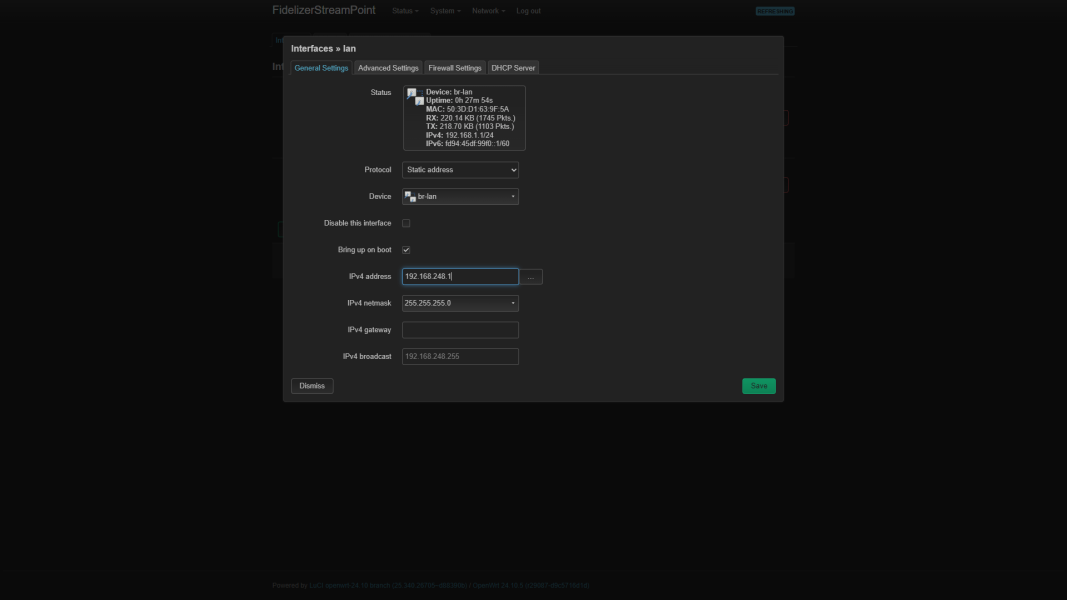
Task: Click the Log out link
Action: coord(528,11)
